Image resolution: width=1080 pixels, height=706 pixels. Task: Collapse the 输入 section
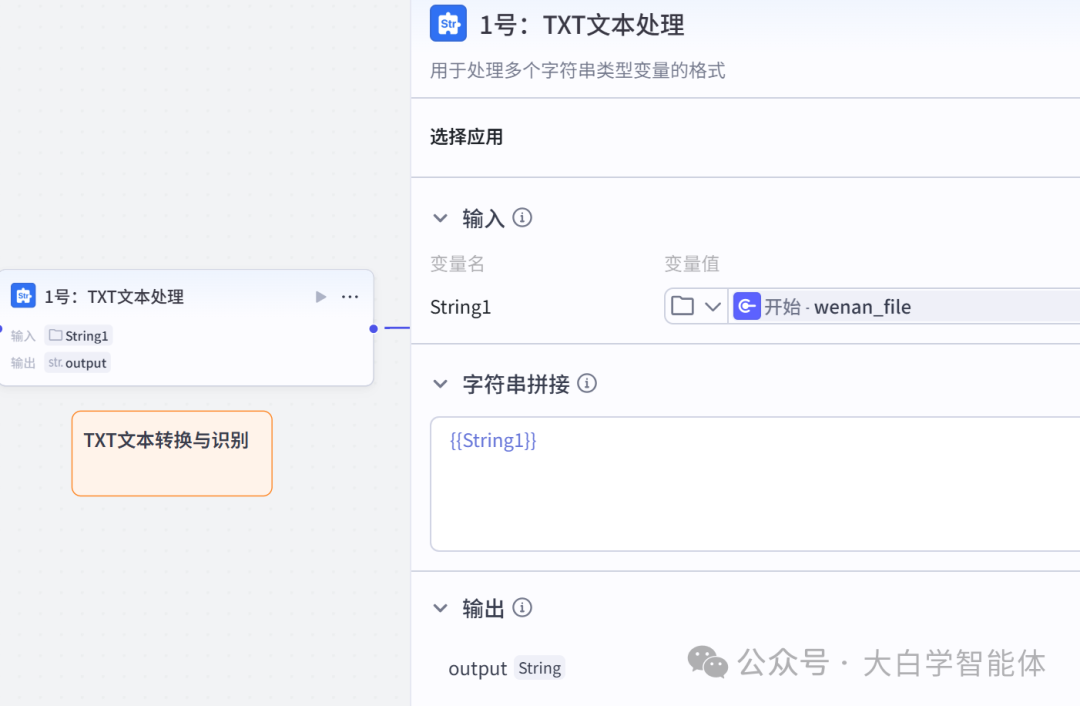[x=440, y=218]
